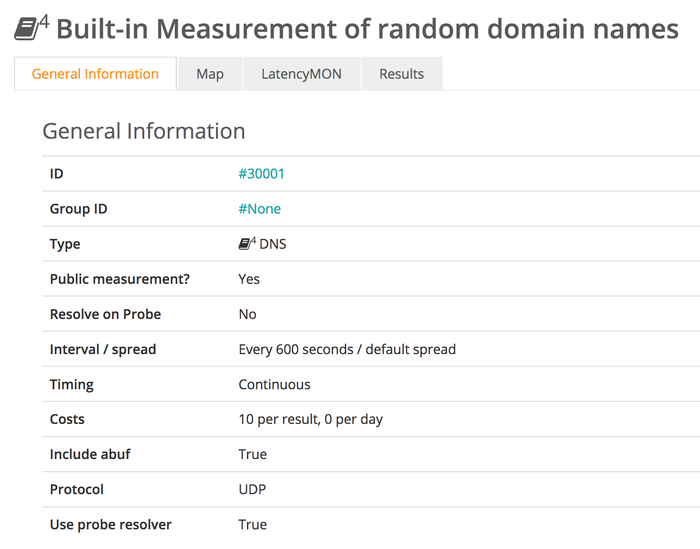Click the Continuous timing value

tap(274, 384)
